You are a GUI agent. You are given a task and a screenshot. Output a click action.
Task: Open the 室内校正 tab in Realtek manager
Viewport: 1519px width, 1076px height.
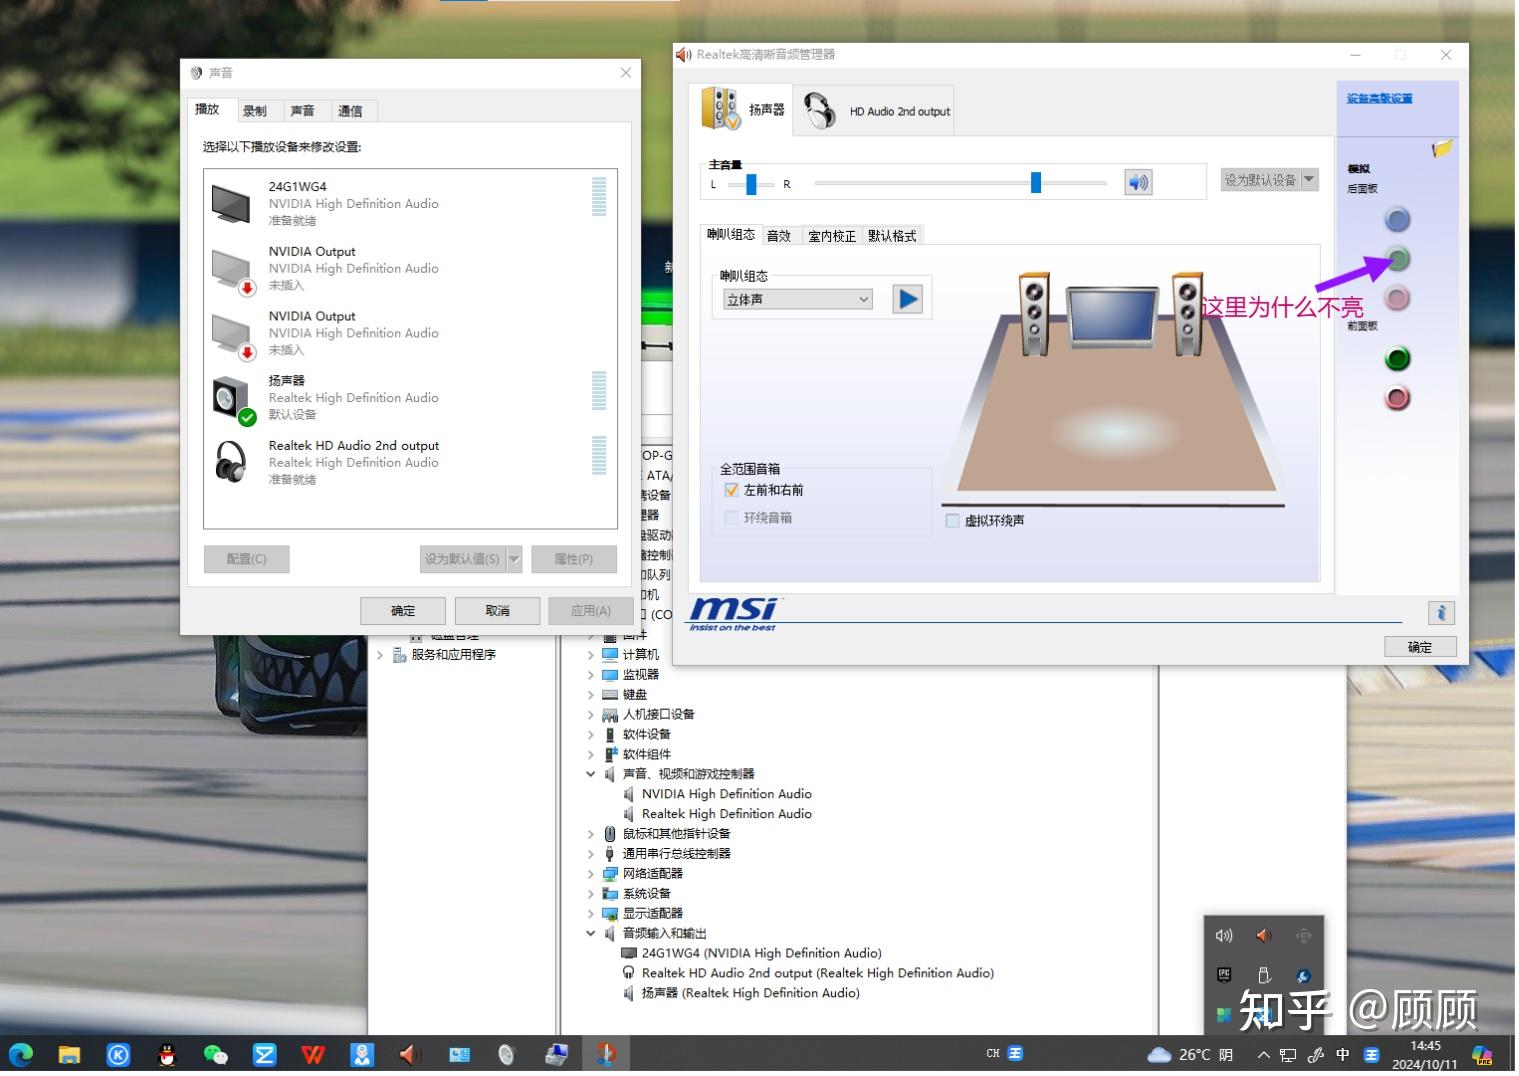[x=832, y=236]
